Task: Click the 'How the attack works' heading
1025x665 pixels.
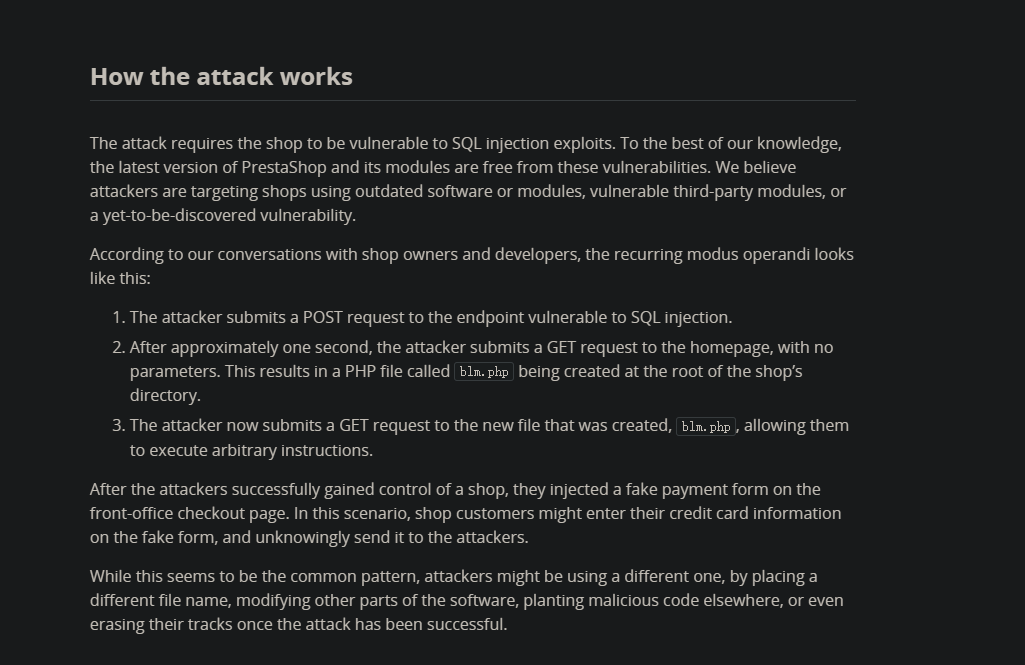Action: [221, 77]
